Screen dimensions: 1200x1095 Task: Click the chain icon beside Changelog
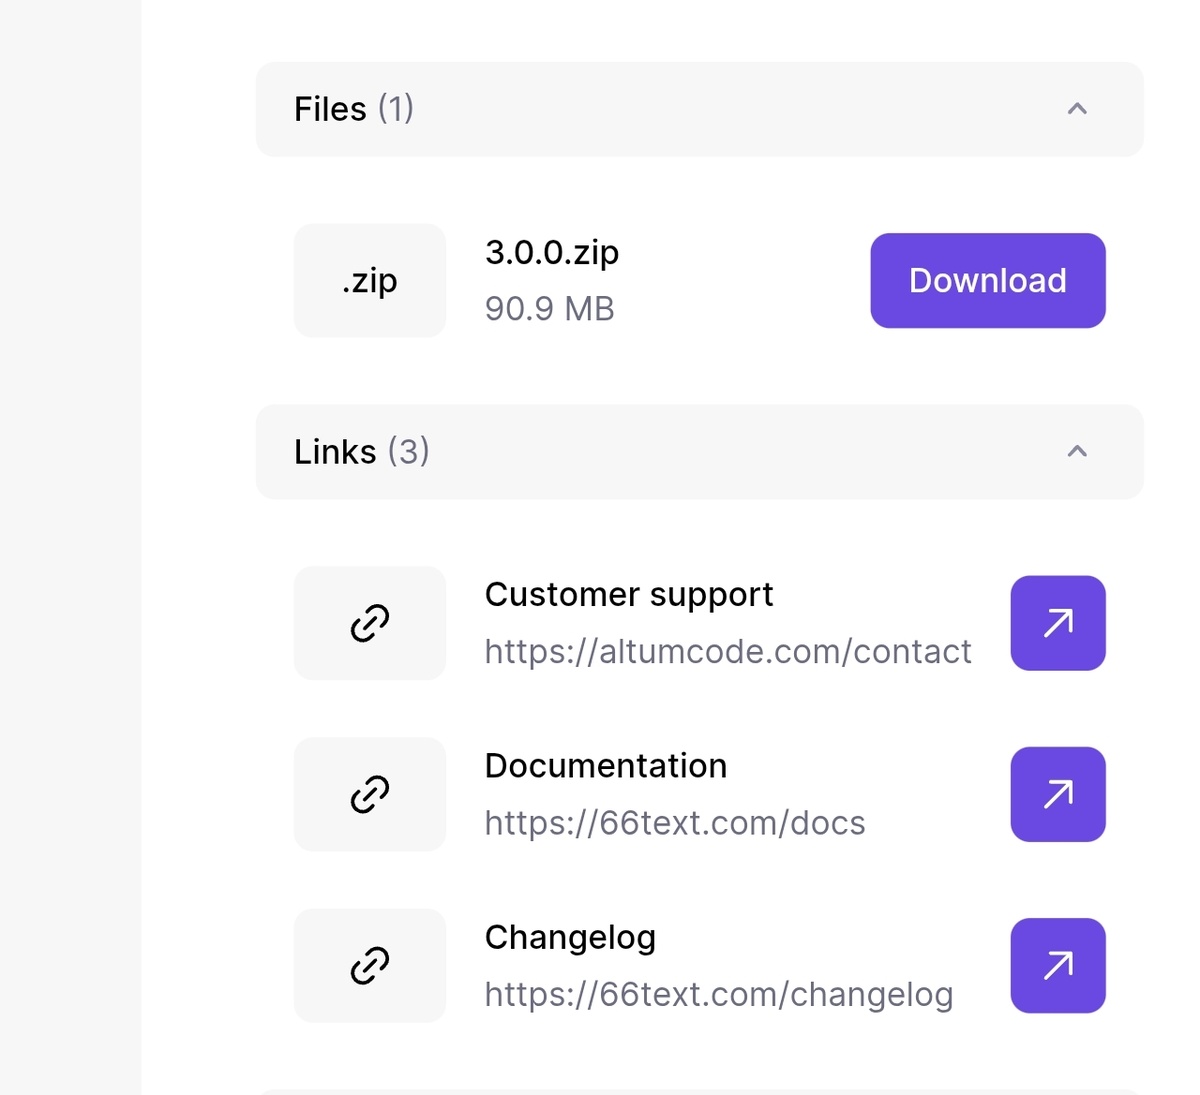(x=369, y=966)
